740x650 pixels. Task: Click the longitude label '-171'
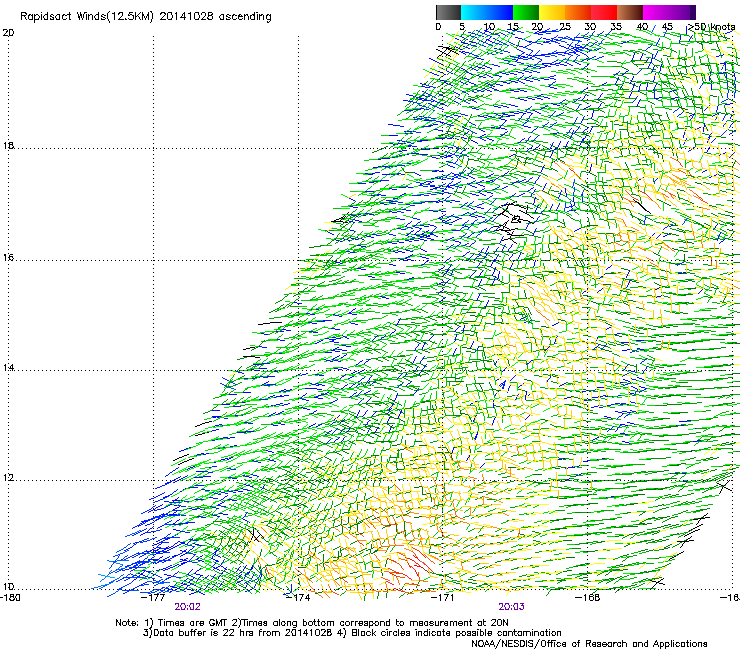443,597
